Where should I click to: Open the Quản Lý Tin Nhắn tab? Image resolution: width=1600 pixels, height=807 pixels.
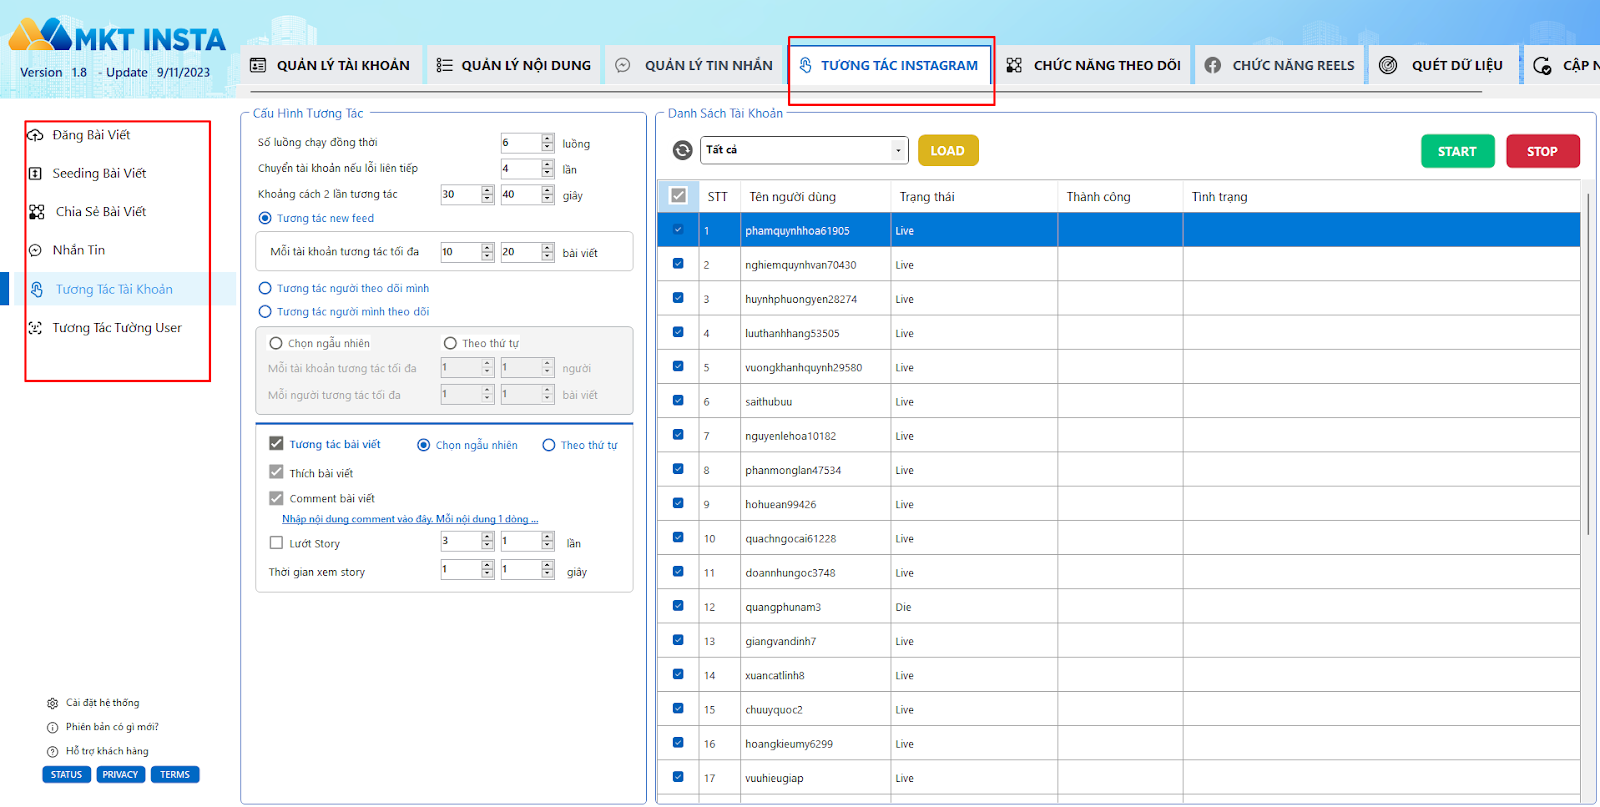point(694,65)
